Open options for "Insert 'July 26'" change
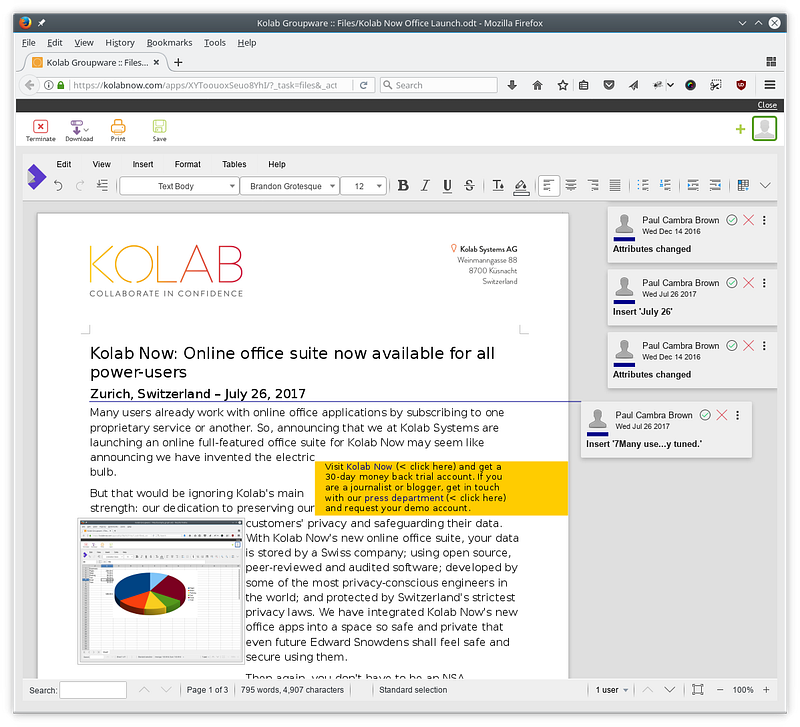 764,283
